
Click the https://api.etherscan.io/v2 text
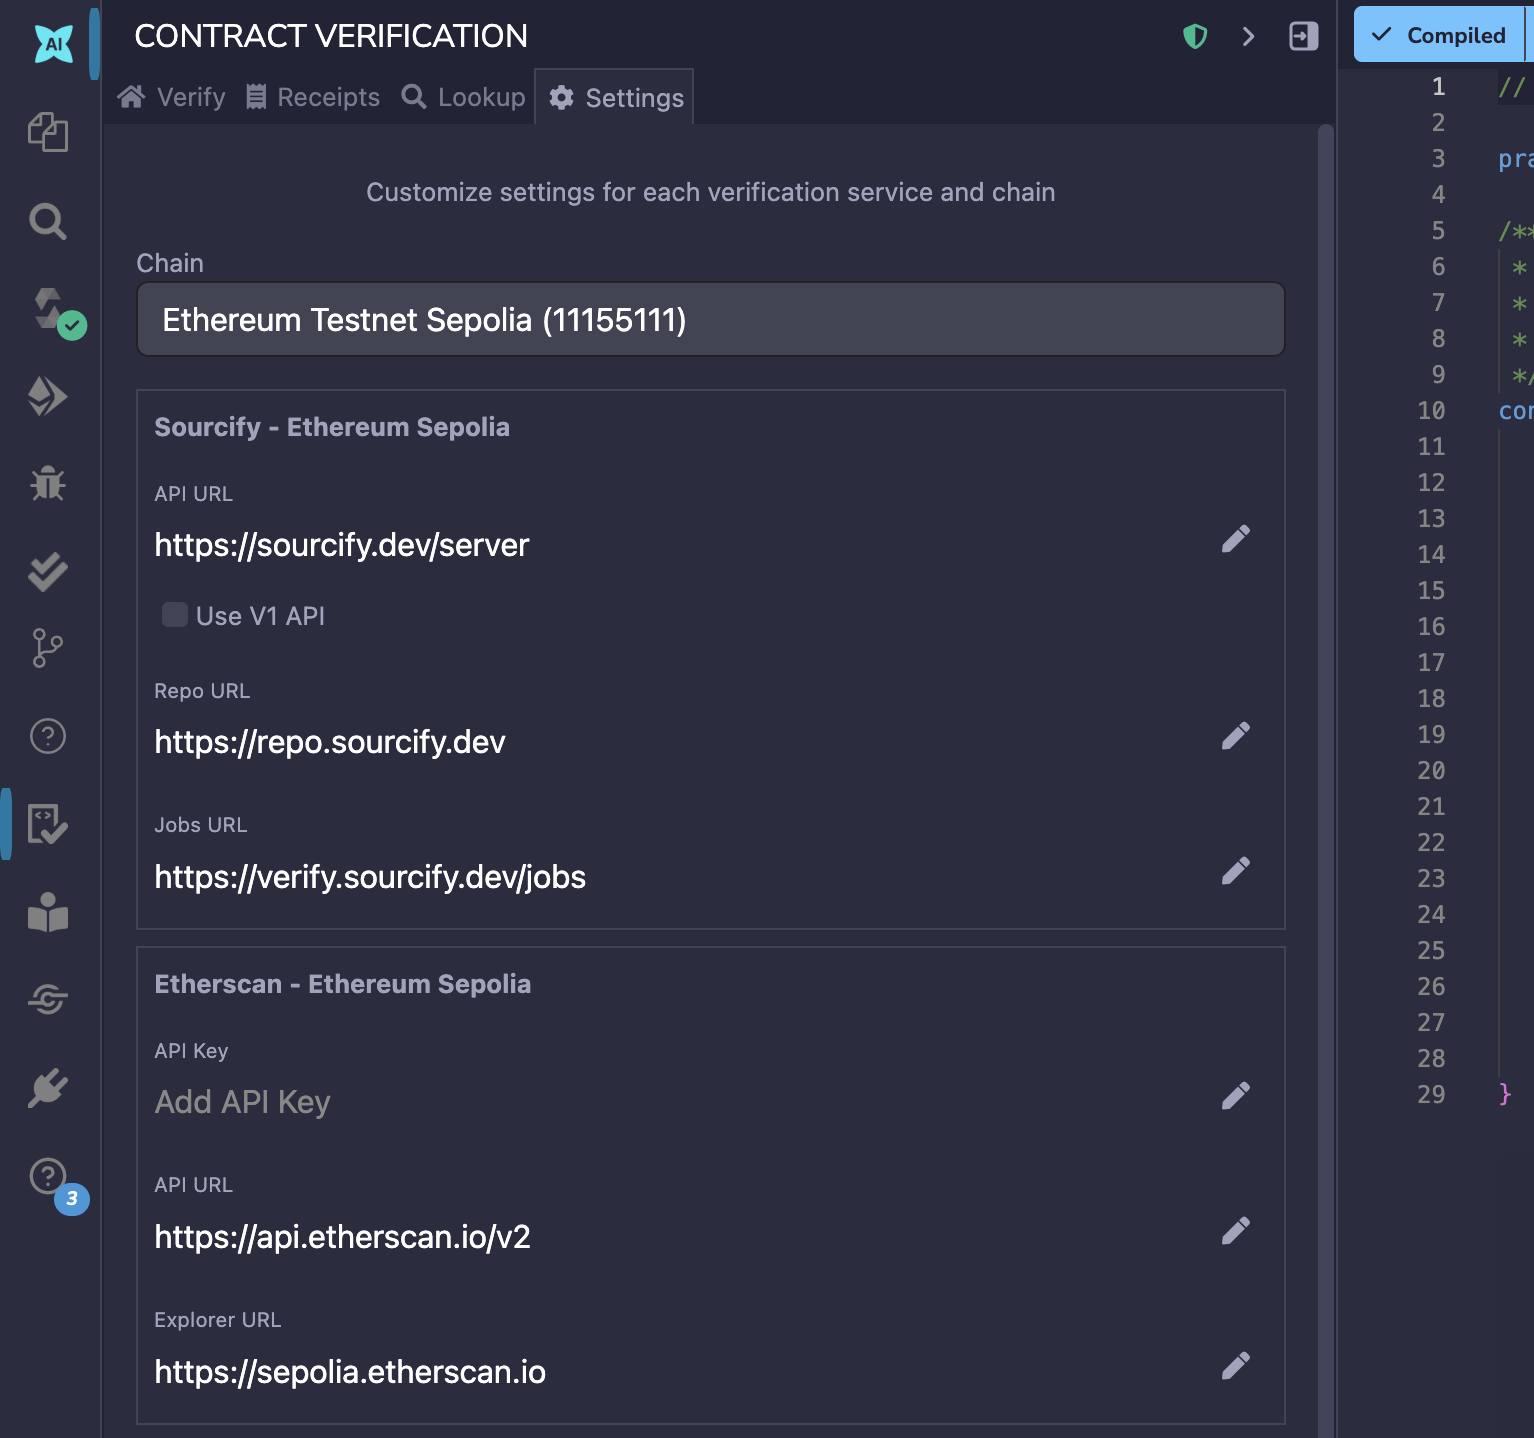coord(342,1237)
